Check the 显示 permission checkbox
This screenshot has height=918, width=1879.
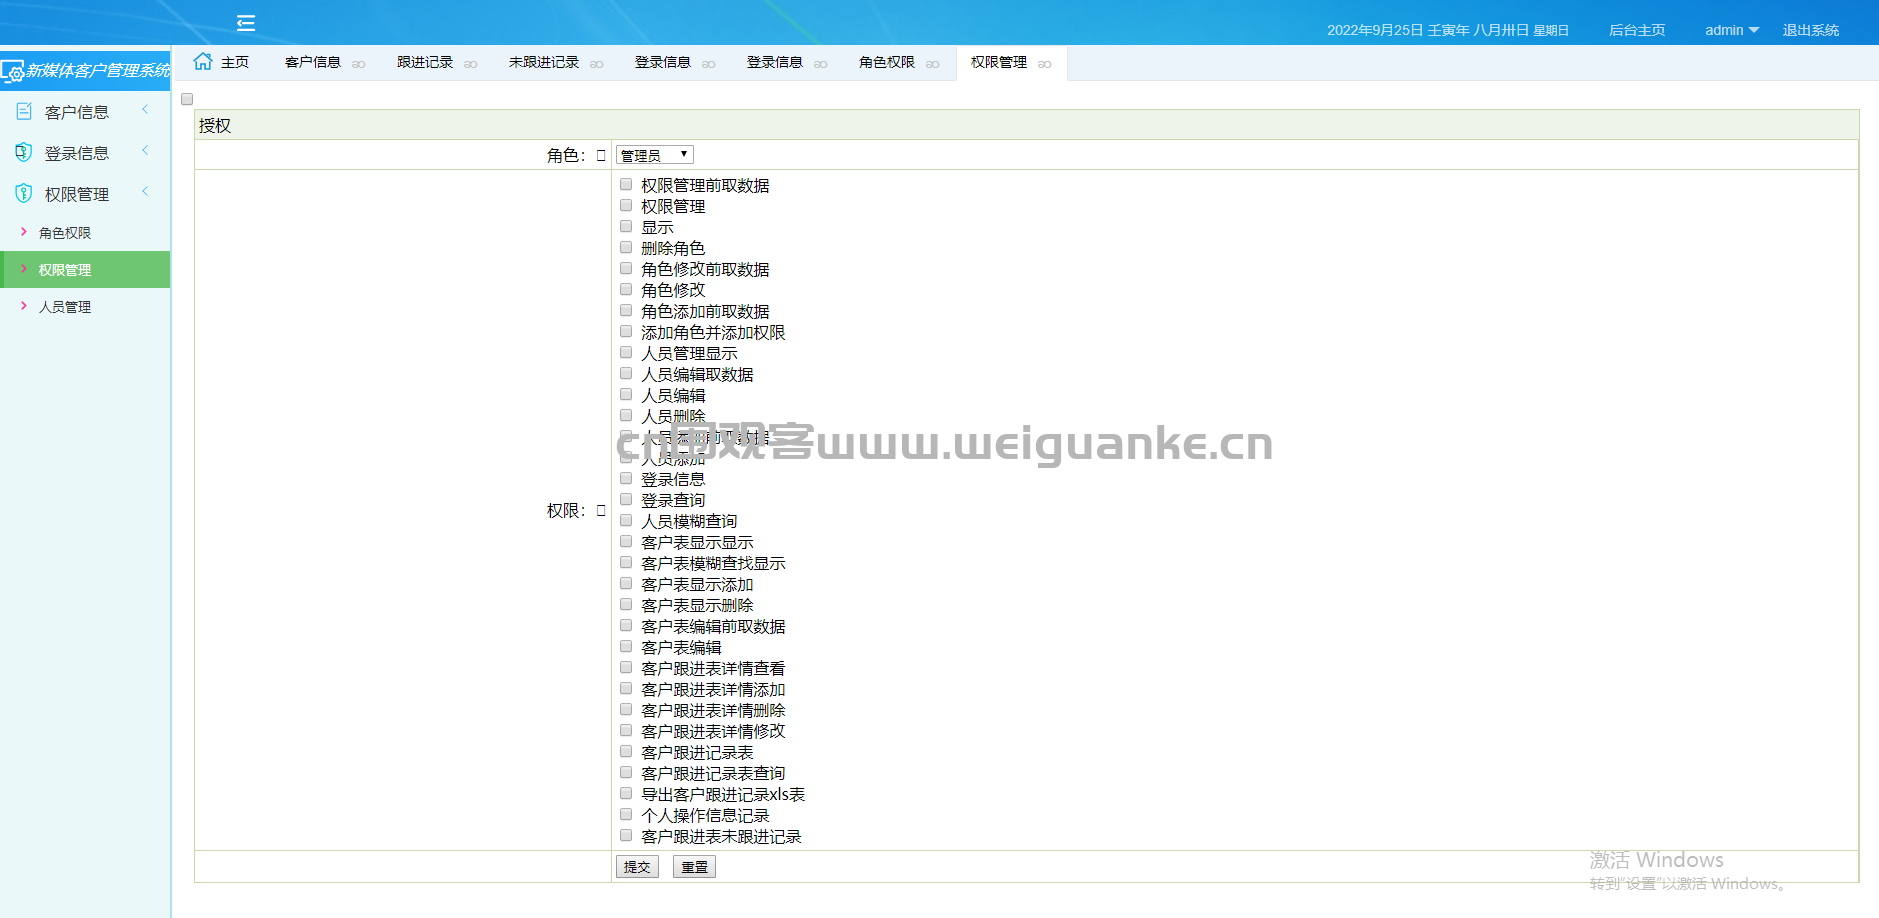pyautogui.click(x=626, y=226)
